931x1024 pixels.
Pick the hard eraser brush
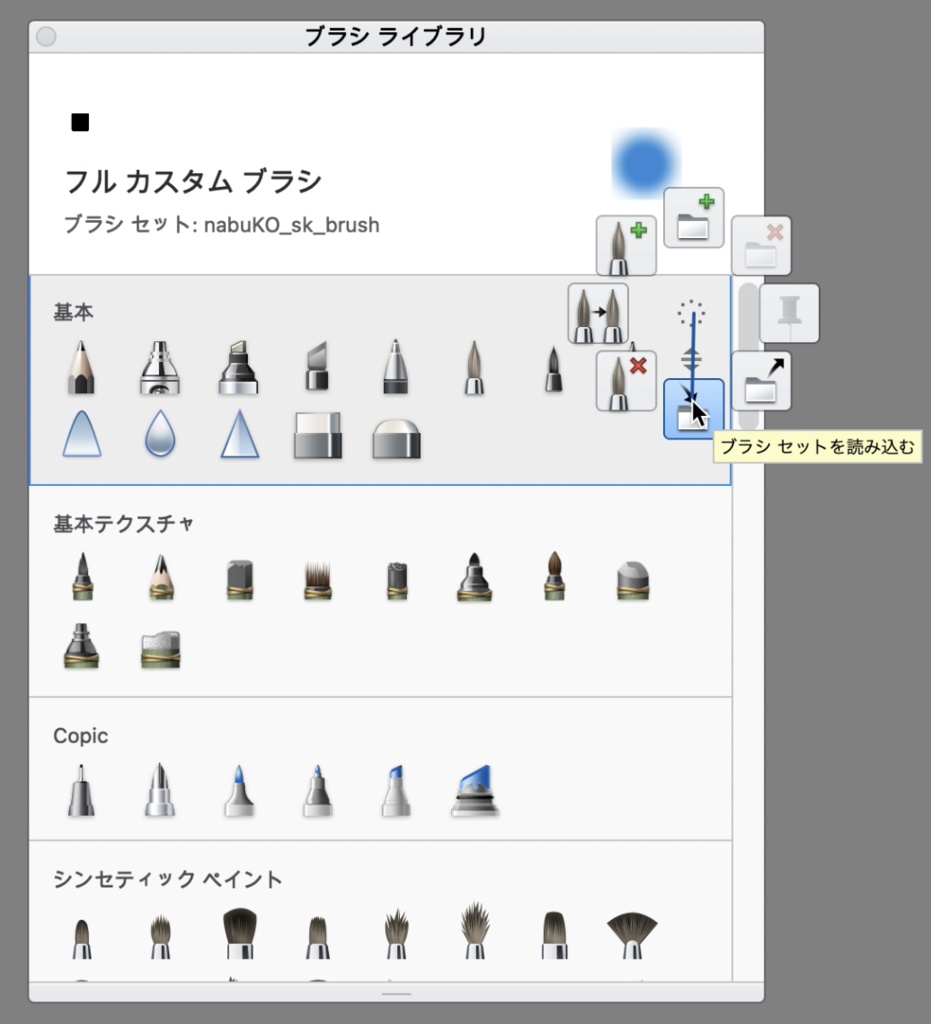316,437
